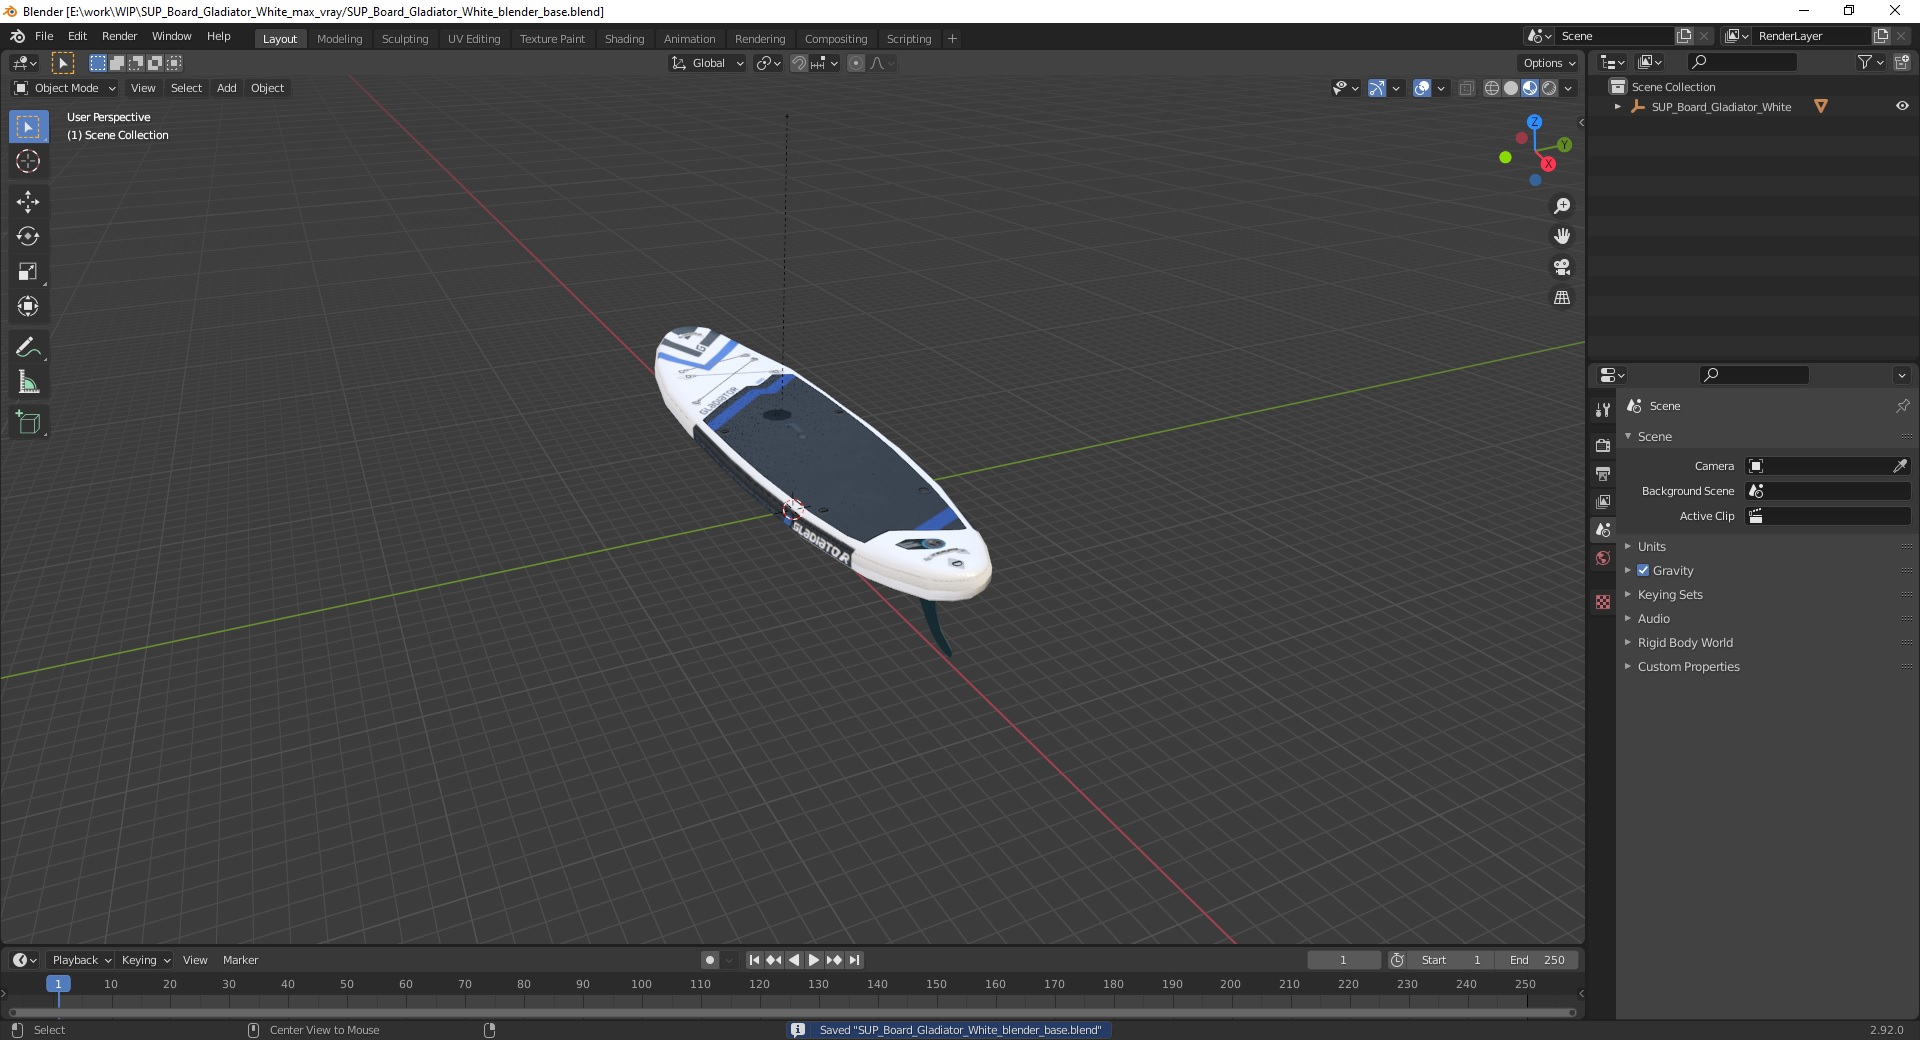Play the animation forward
This screenshot has width=1920, height=1040.
(814, 960)
